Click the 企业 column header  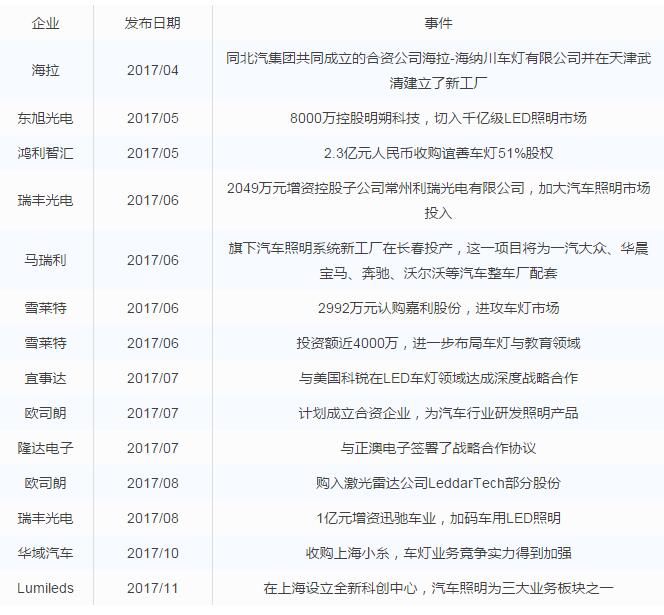pyautogui.click(x=45, y=23)
